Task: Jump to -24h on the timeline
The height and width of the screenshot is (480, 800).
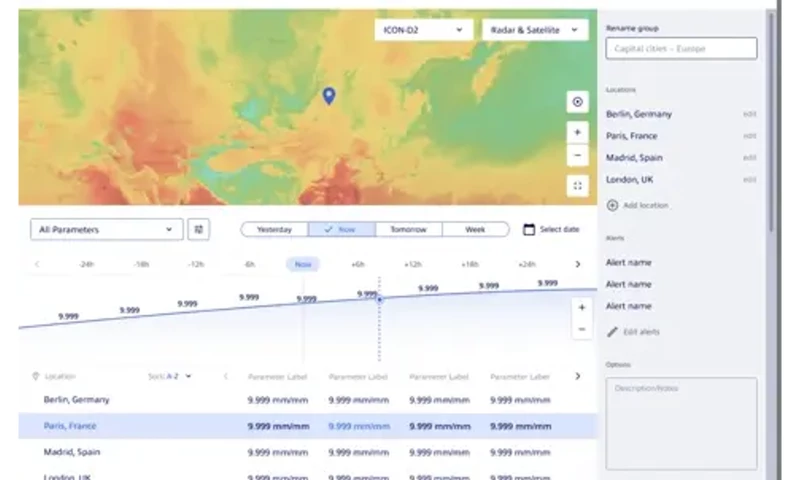Action: pyautogui.click(x=86, y=264)
